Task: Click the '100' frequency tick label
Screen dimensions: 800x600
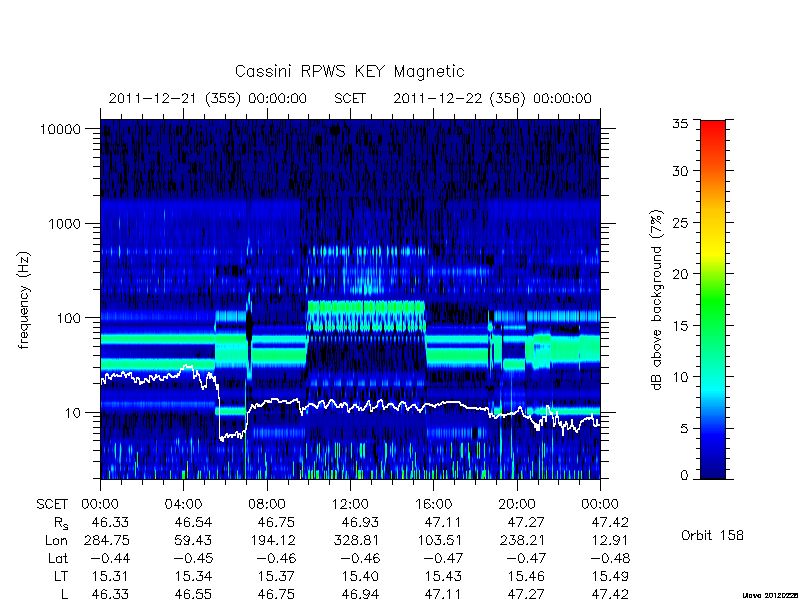Action: point(69,318)
